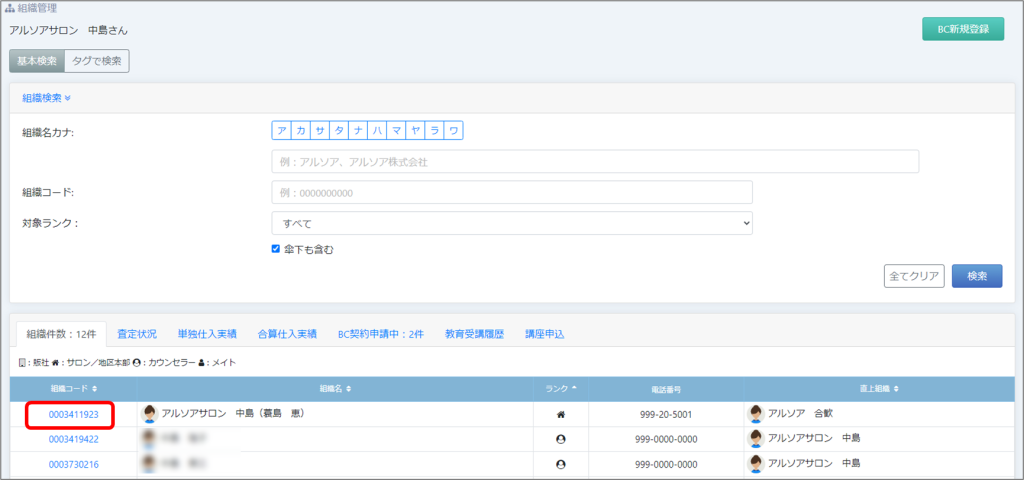
Task: Select the タグで検索 search mode toggle
Action: point(97,61)
